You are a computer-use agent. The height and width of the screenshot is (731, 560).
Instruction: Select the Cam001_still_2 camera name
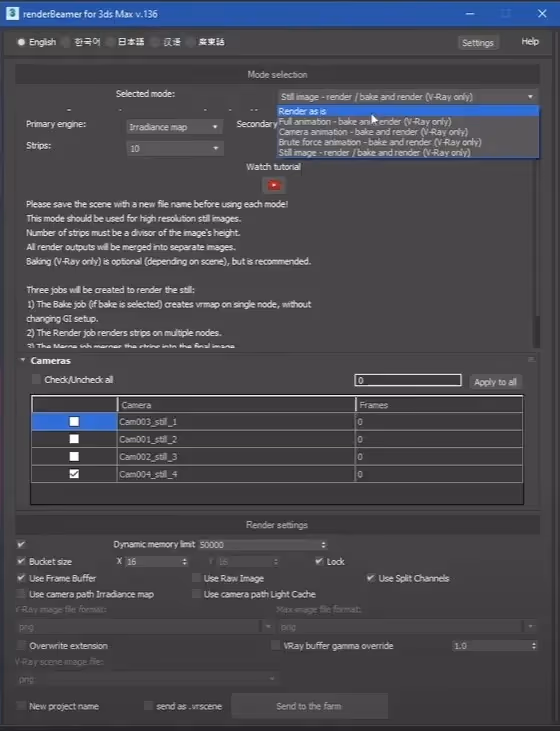click(x=148, y=439)
